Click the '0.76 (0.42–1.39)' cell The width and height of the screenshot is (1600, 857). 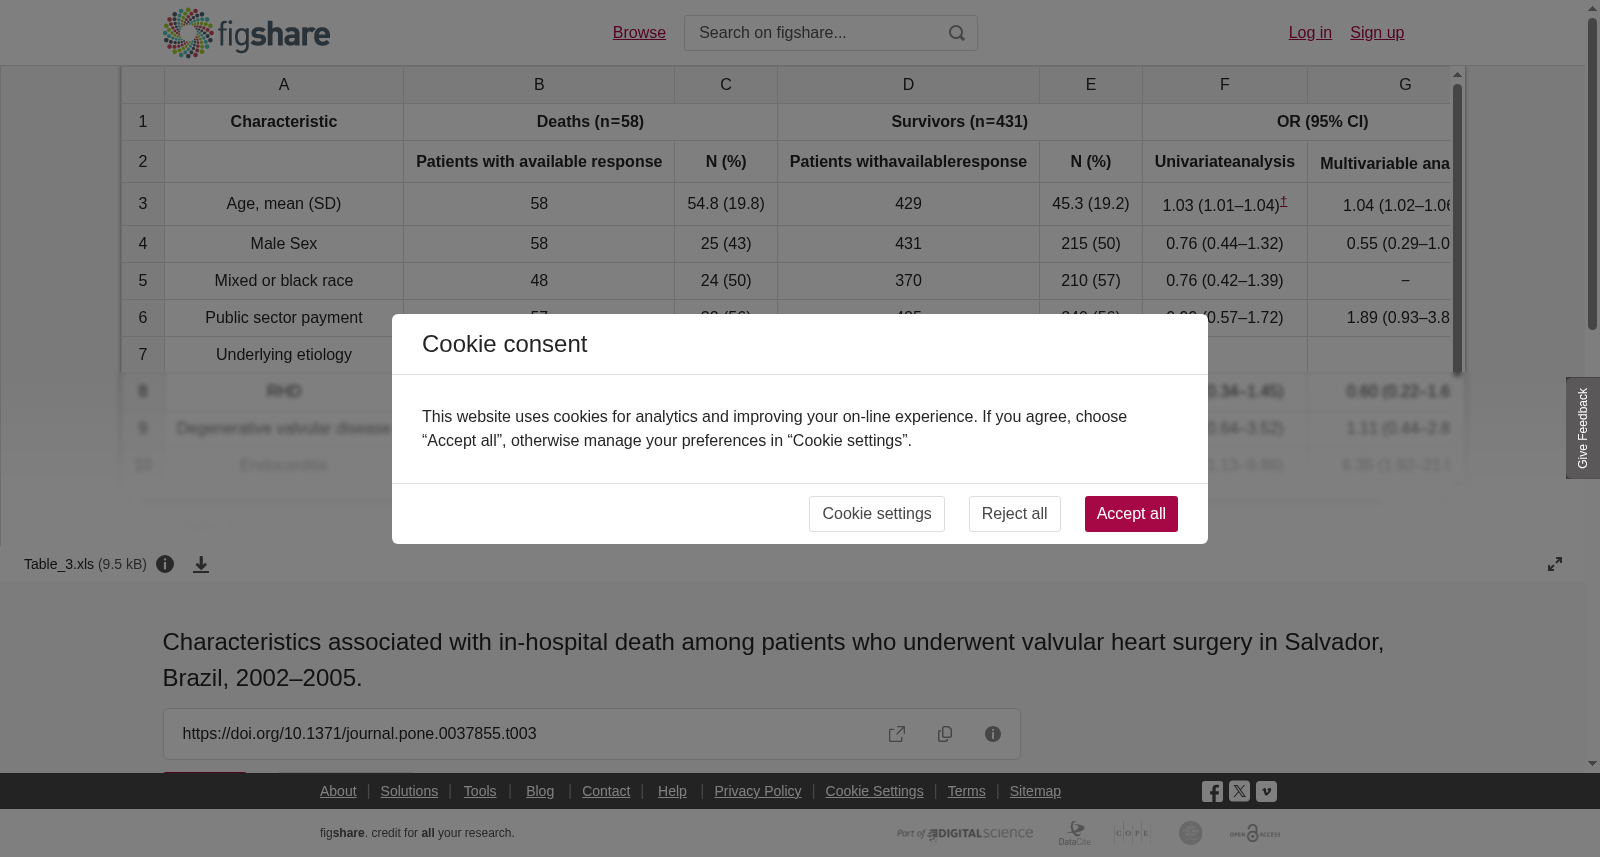point(1225,281)
